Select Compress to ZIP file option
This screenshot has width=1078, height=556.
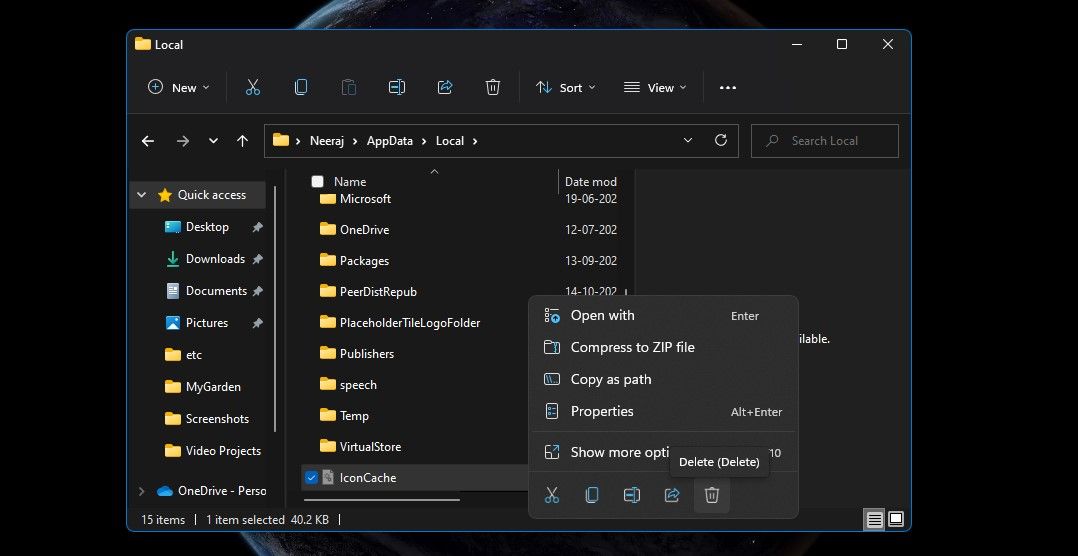click(632, 348)
